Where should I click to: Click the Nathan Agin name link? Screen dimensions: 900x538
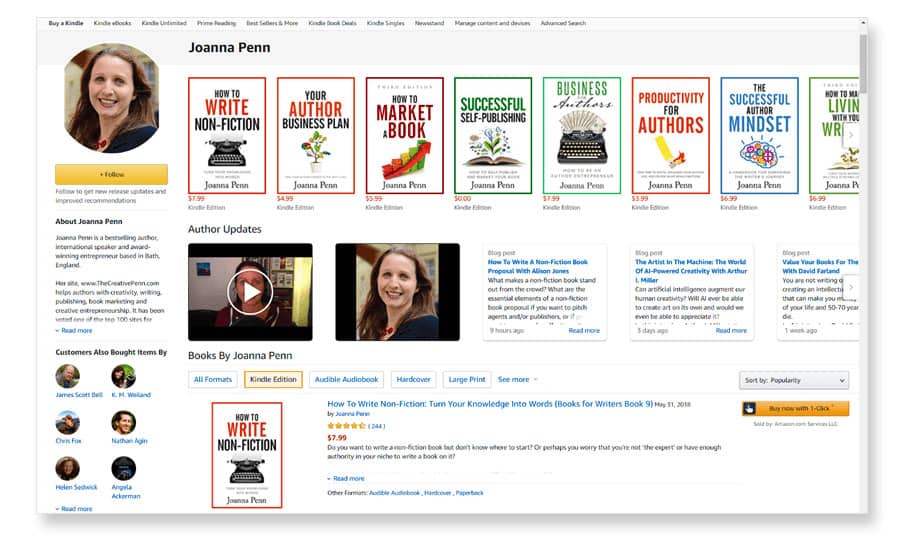point(129,441)
